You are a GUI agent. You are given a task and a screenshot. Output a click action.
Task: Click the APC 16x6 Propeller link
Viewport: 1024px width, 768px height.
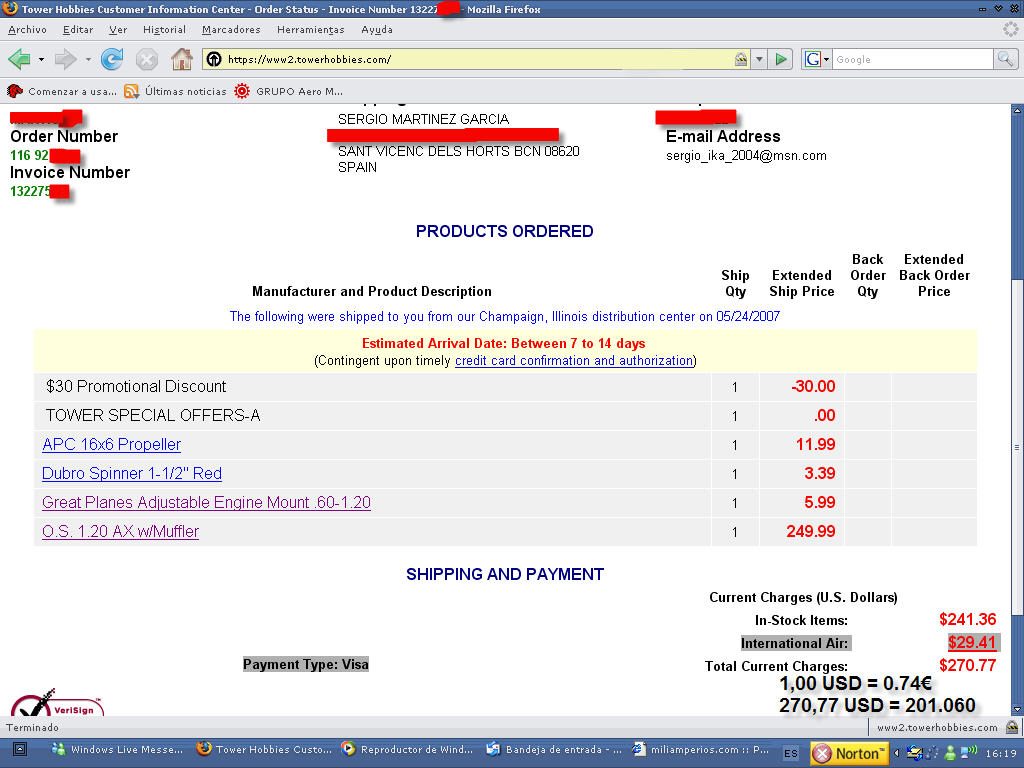tap(111, 445)
